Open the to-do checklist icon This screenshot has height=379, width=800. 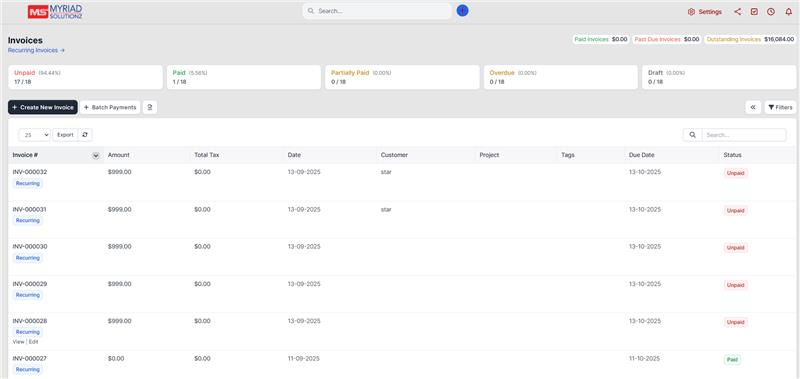754,12
